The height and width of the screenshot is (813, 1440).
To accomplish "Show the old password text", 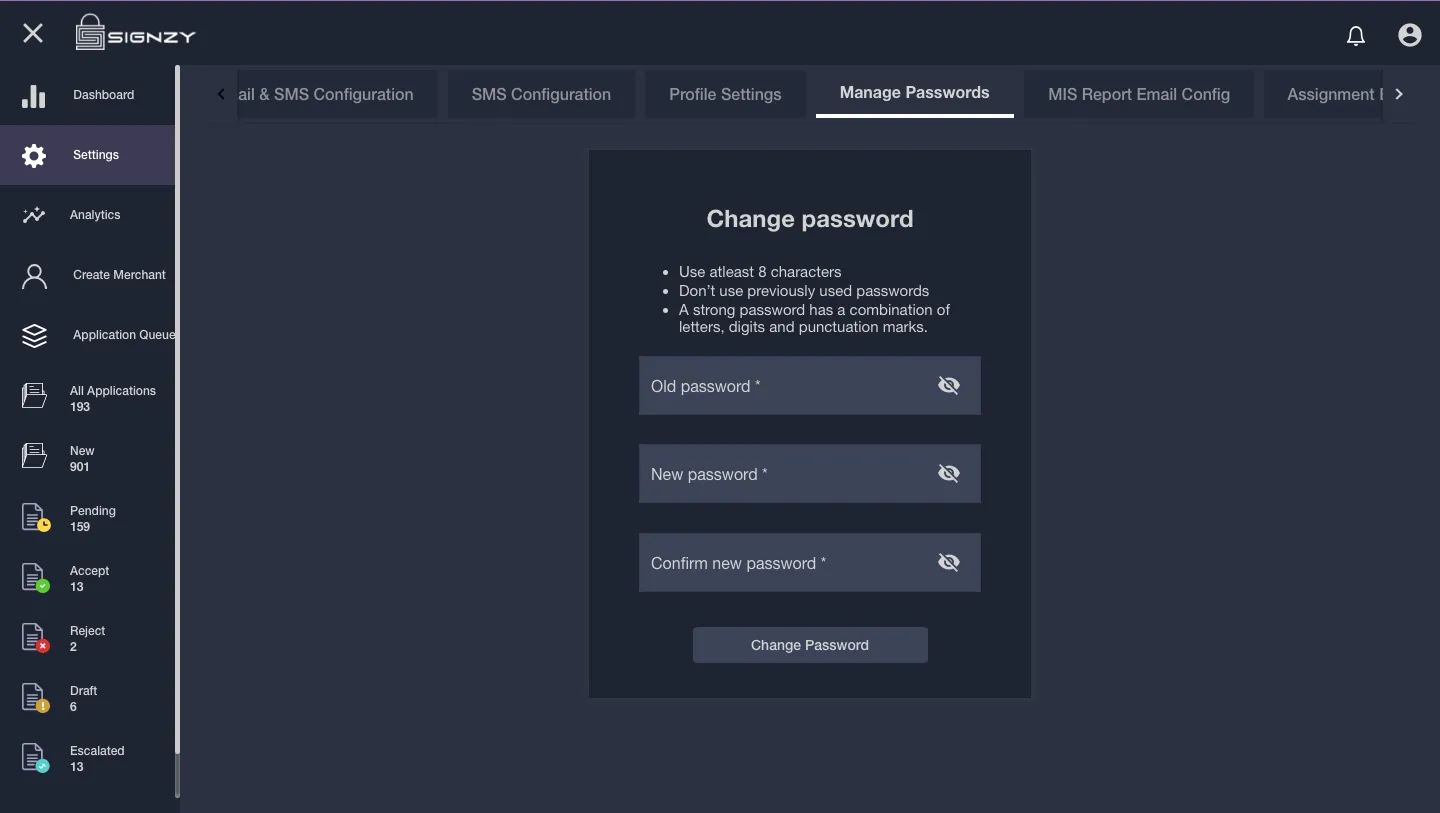I will (949, 385).
